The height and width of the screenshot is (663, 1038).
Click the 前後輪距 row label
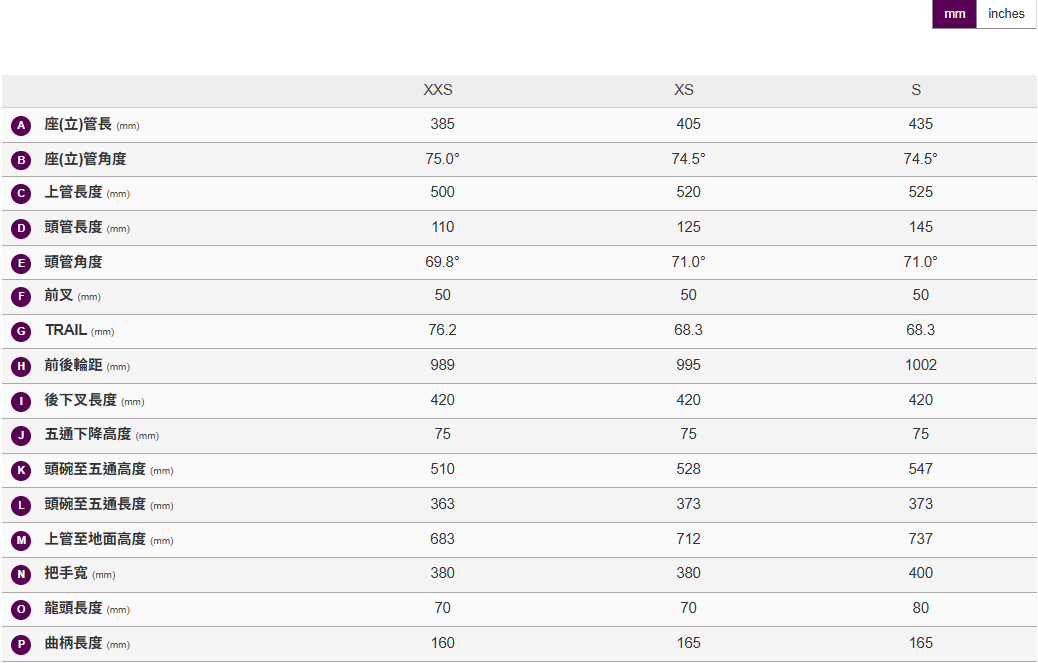(x=74, y=365)
